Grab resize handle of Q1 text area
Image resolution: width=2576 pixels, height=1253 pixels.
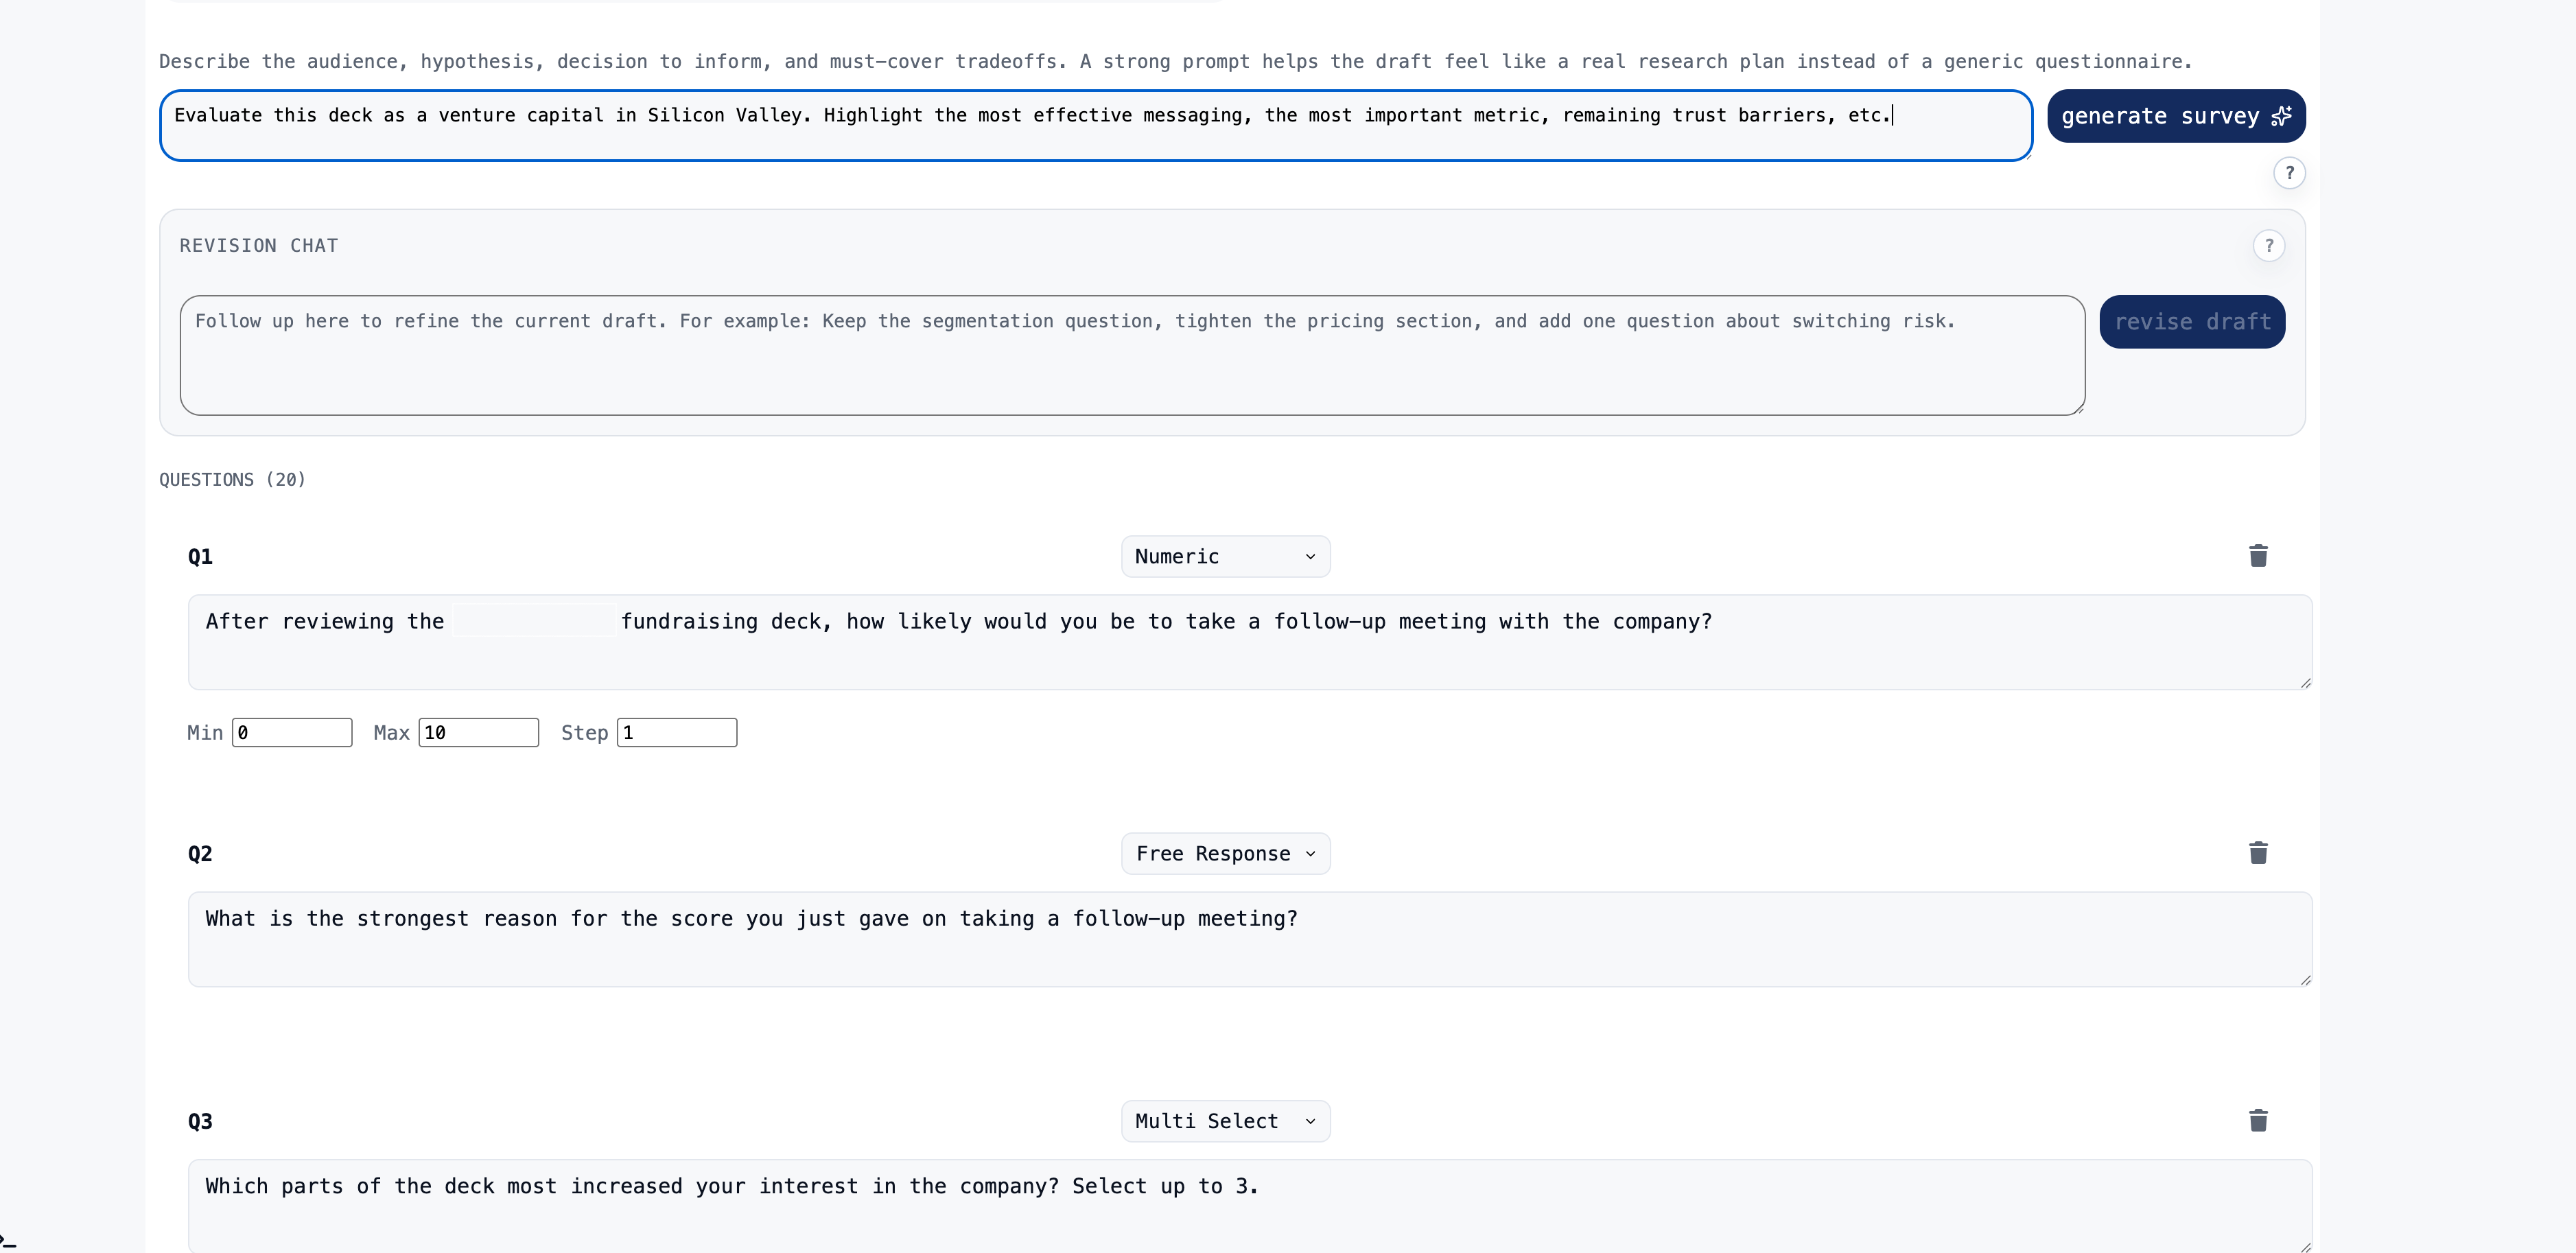pos(2305,683)
